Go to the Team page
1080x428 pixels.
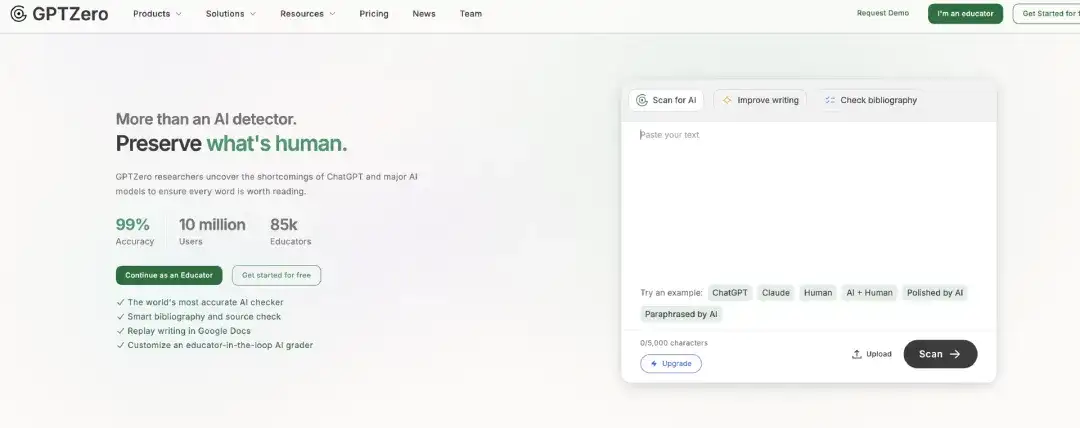coord(471,14)
